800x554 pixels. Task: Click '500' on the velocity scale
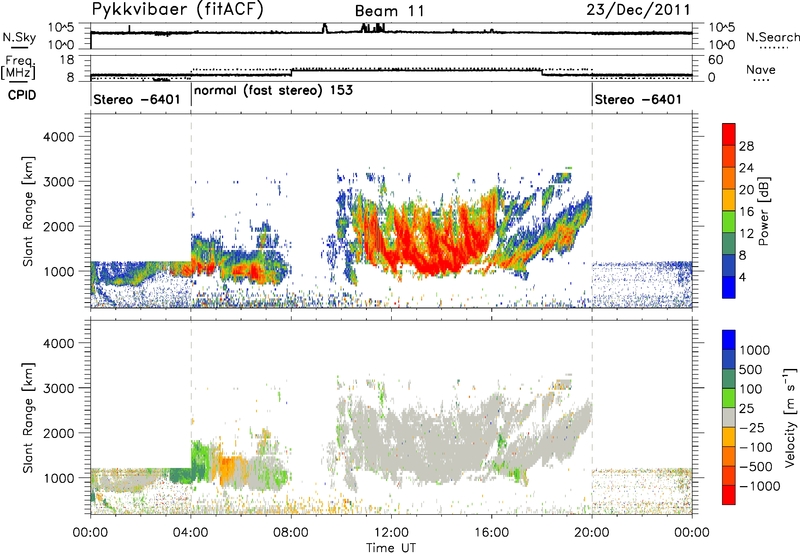(x=751, y=370)
